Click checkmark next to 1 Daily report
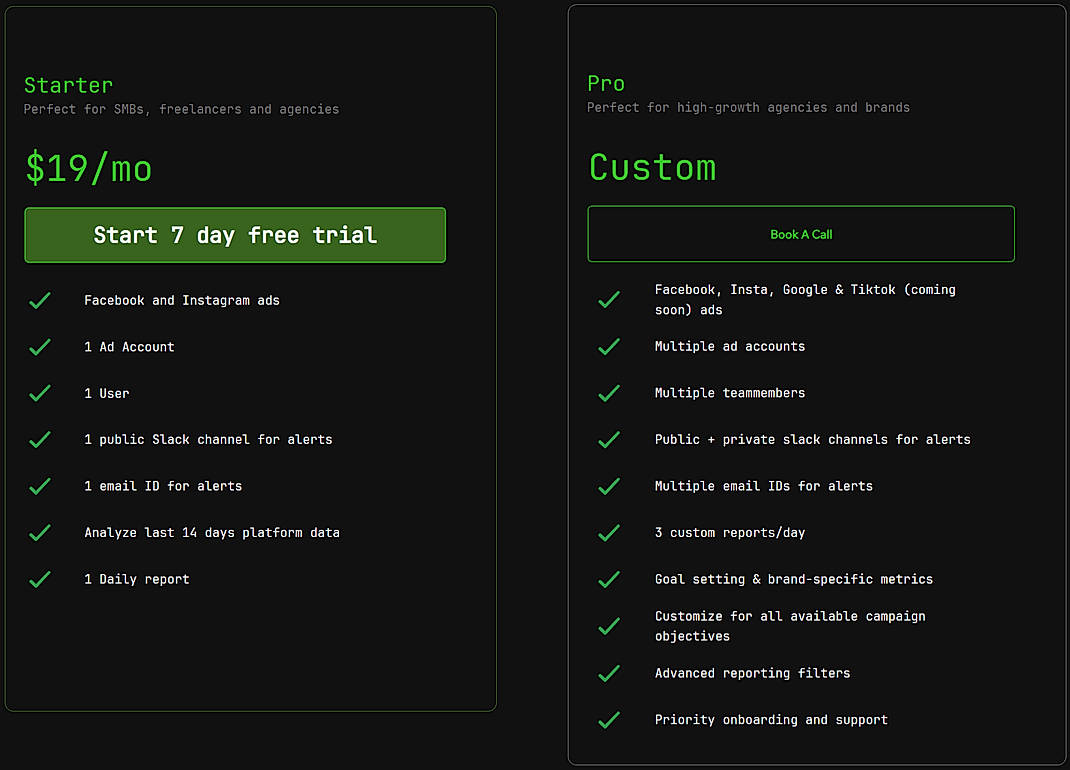 pos(40,579)
